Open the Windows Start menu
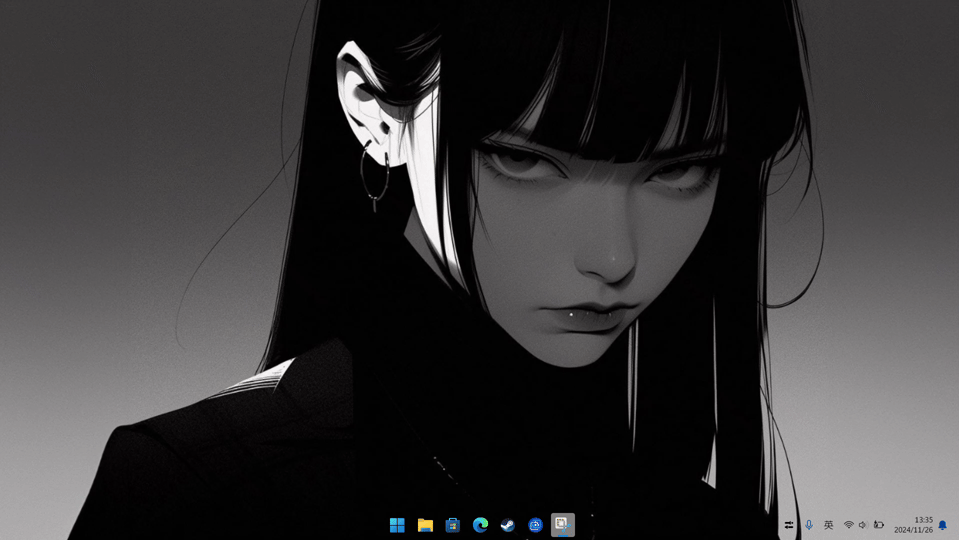This screenshot has height=540, width=959. click(x=397, y=525)
